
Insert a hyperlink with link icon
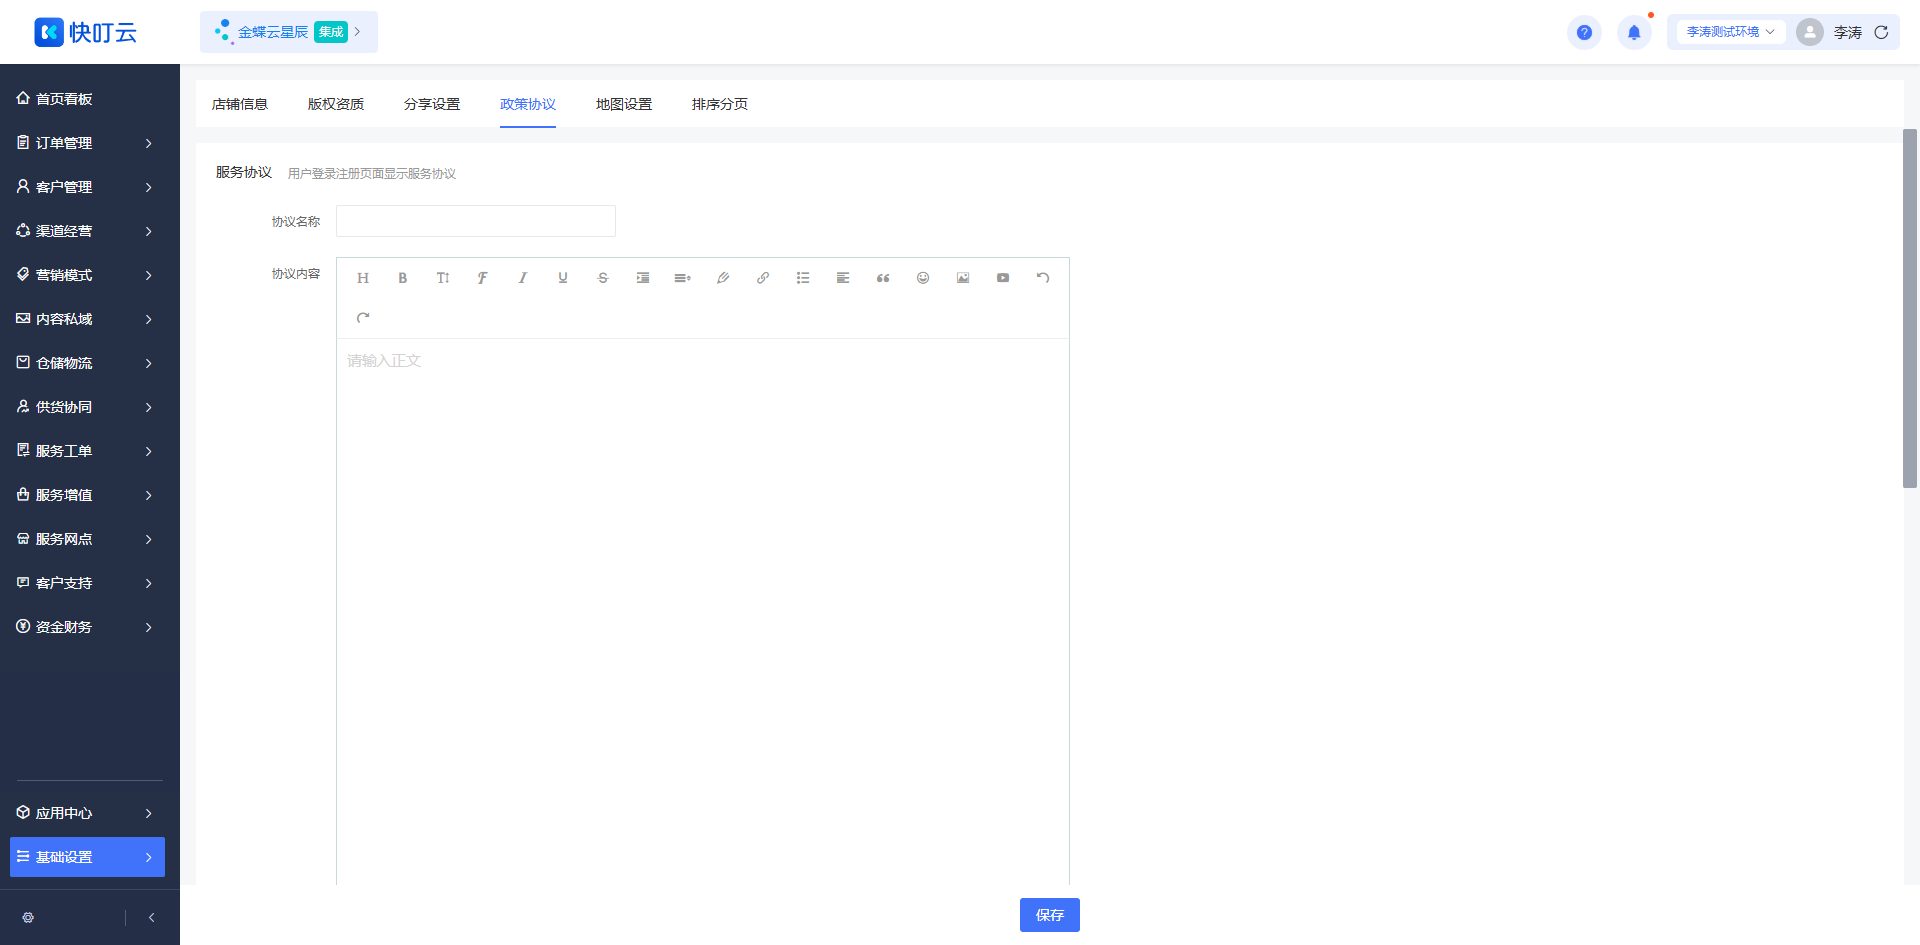(763, 278)
